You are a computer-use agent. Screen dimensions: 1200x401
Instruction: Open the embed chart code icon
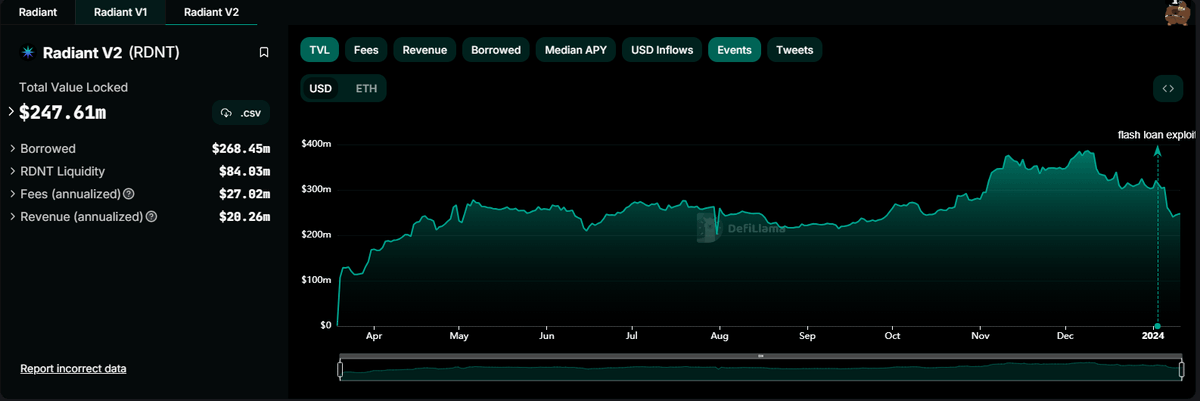[1168, 88]
